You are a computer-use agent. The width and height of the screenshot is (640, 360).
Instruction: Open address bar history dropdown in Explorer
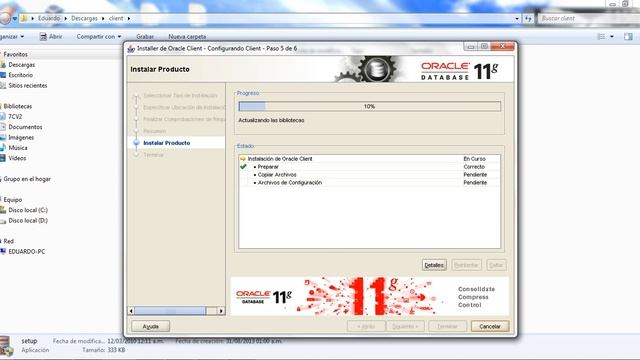(x=517, y=18)
